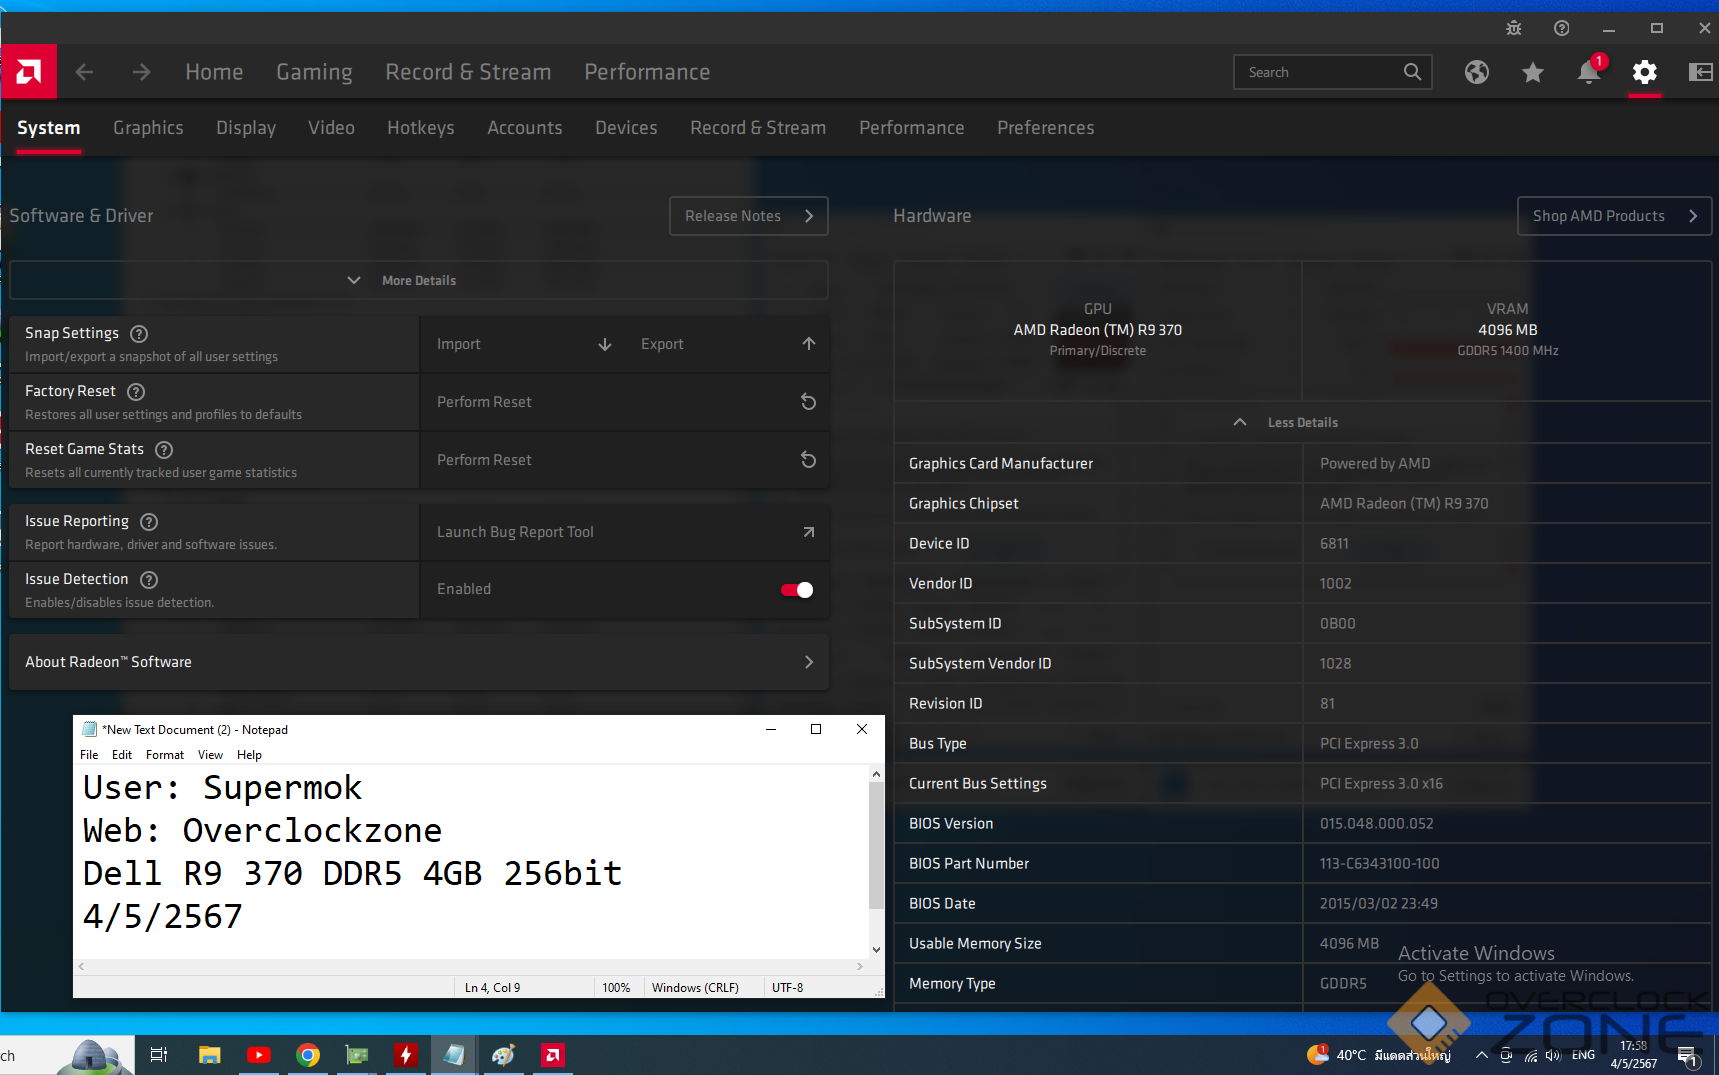The image size is (1719, 1075).
Task: Click the AMD logo home icon
Action: coord(29,72)
